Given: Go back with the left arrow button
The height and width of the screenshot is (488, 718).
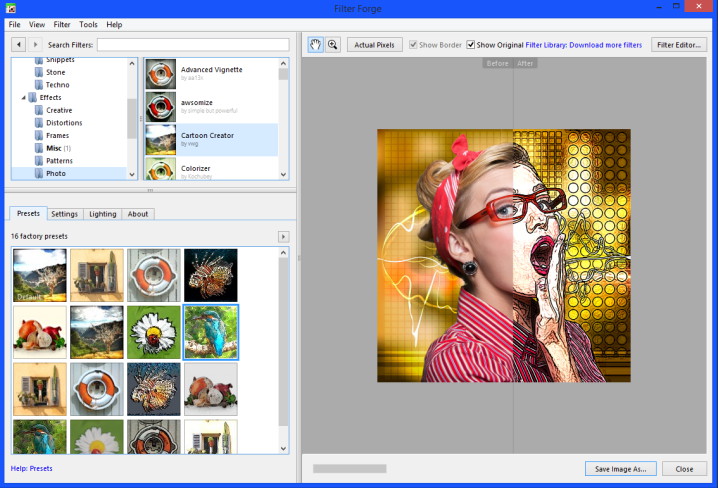Looking at the screenshot, I should click(x=19, y=45).
